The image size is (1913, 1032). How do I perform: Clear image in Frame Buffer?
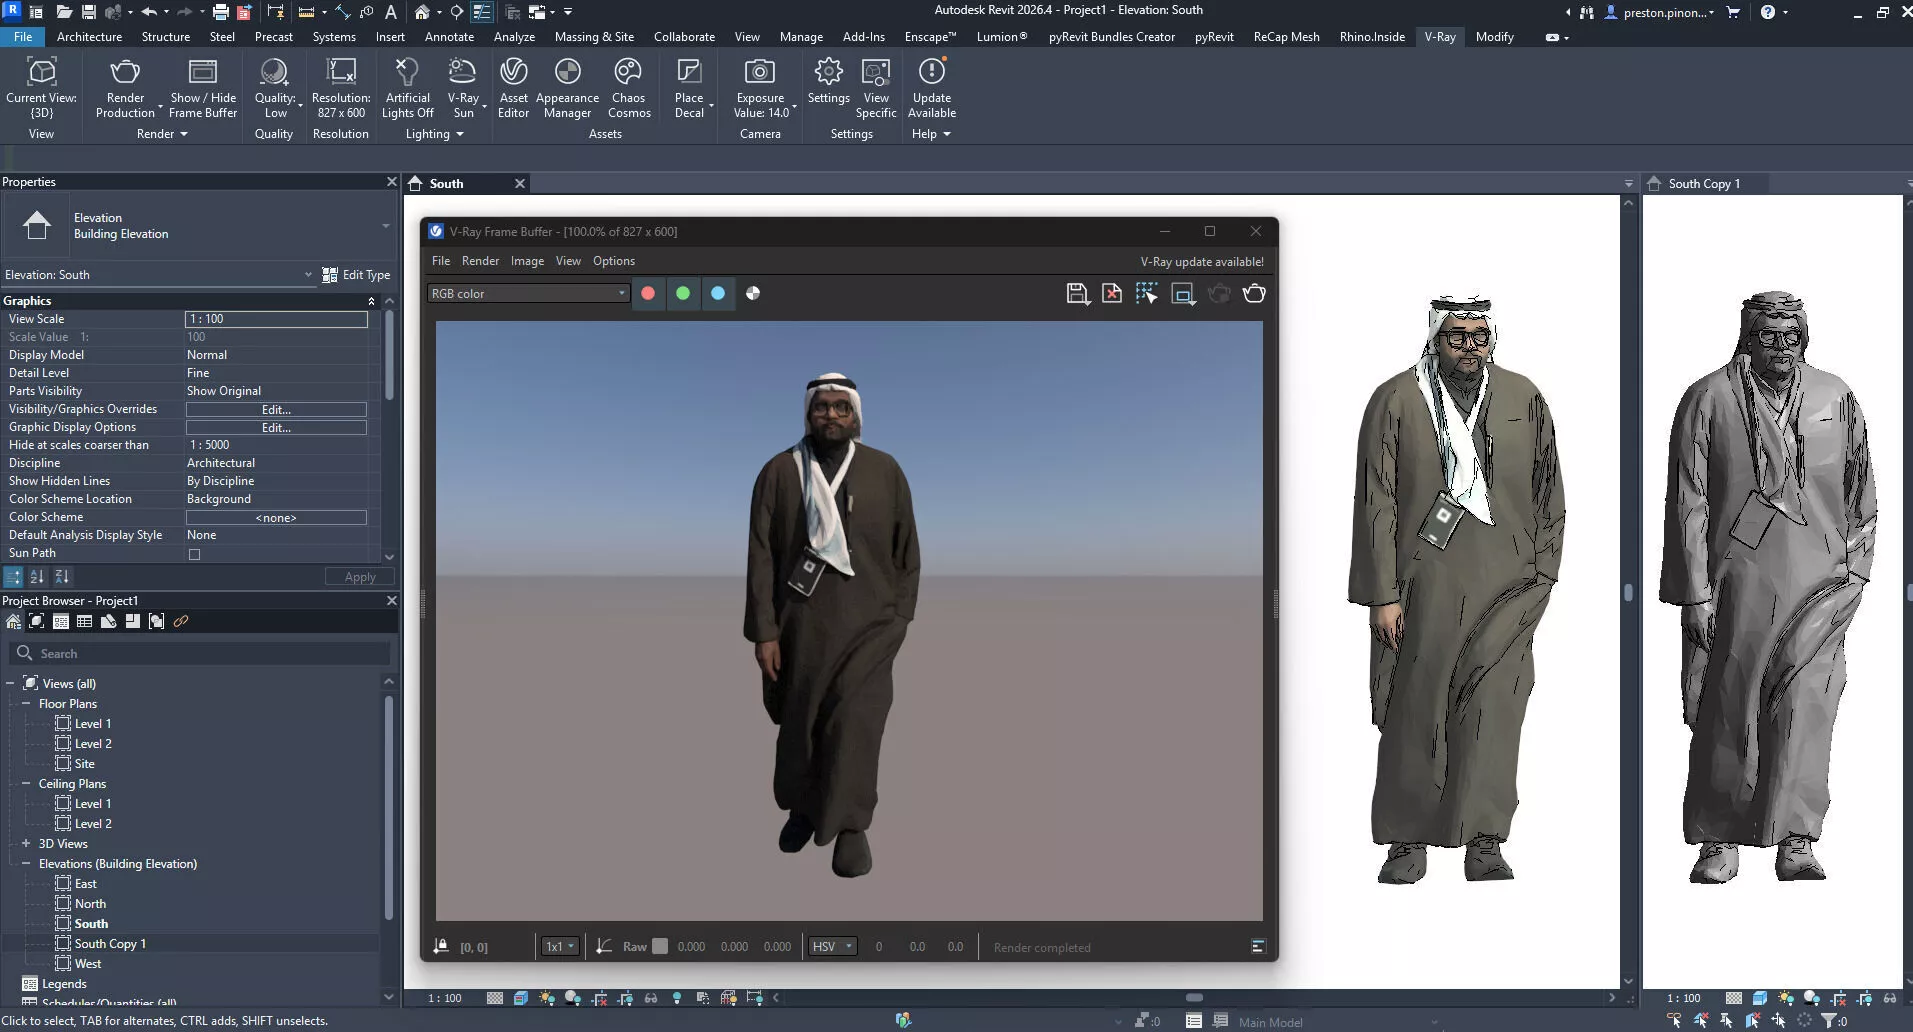pos(1112,293)
